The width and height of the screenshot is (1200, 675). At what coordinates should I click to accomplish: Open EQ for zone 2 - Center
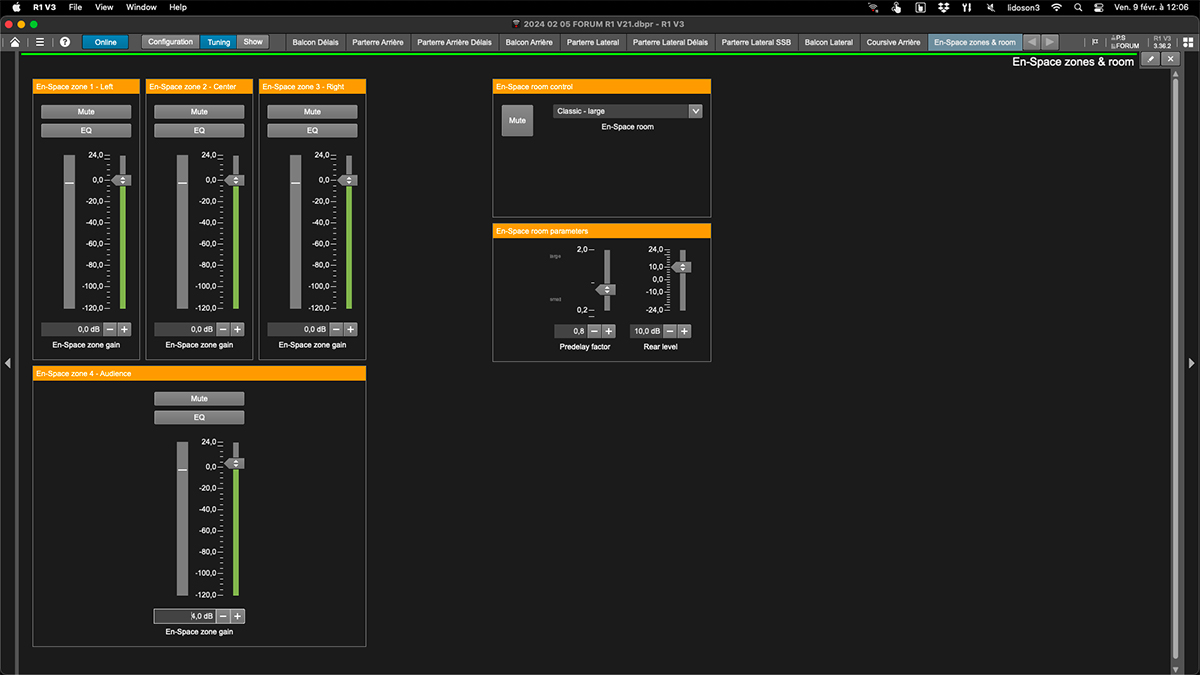199,131
